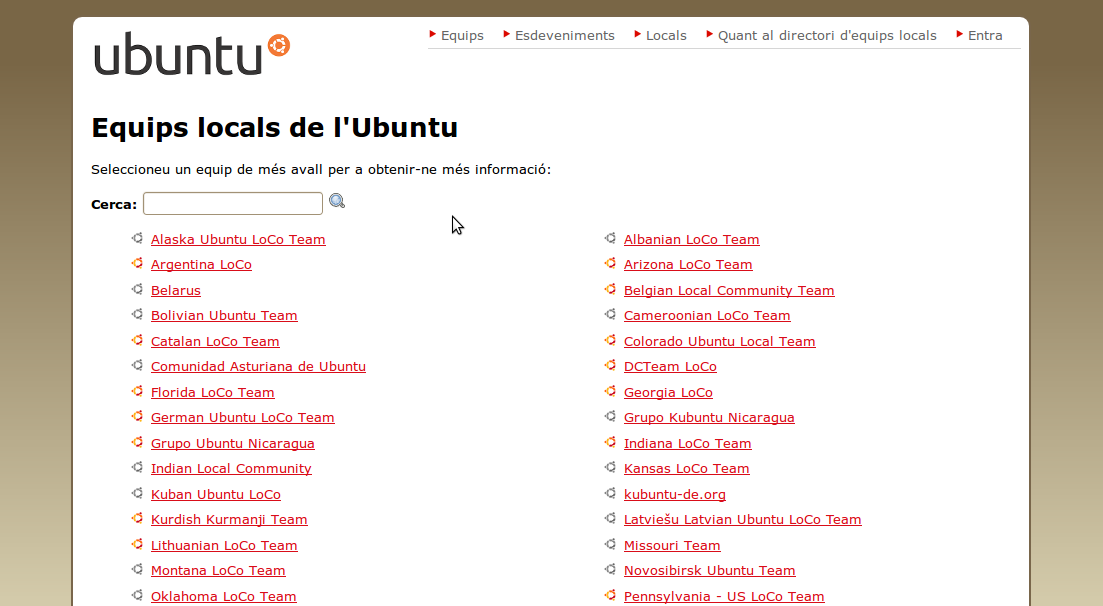Click the icon beside German Ubuntu LoCo Team

(137, 417)
